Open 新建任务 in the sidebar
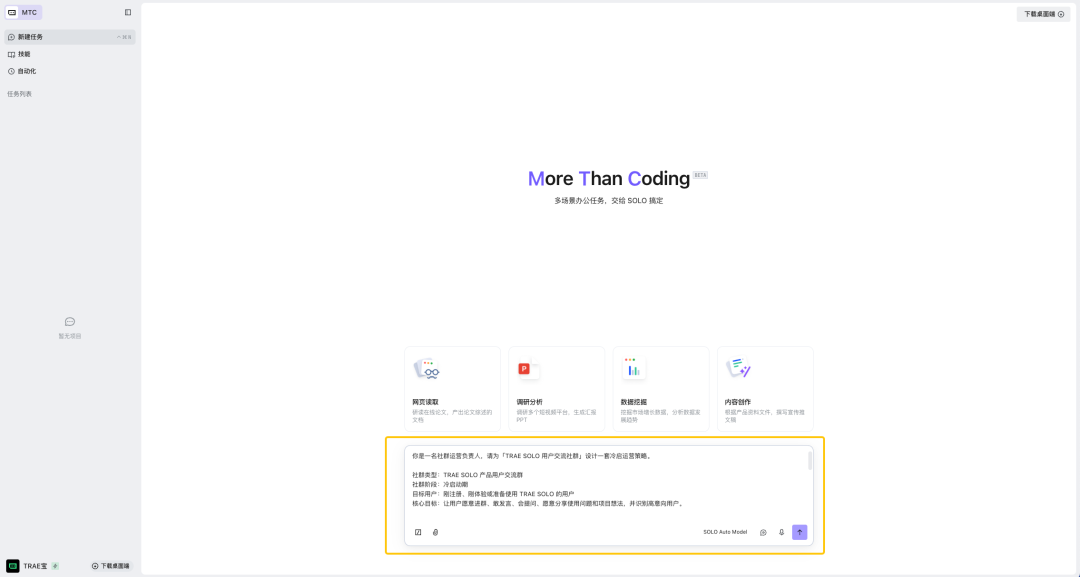This screenshot has width=1080, height=577. coord(70,37)
